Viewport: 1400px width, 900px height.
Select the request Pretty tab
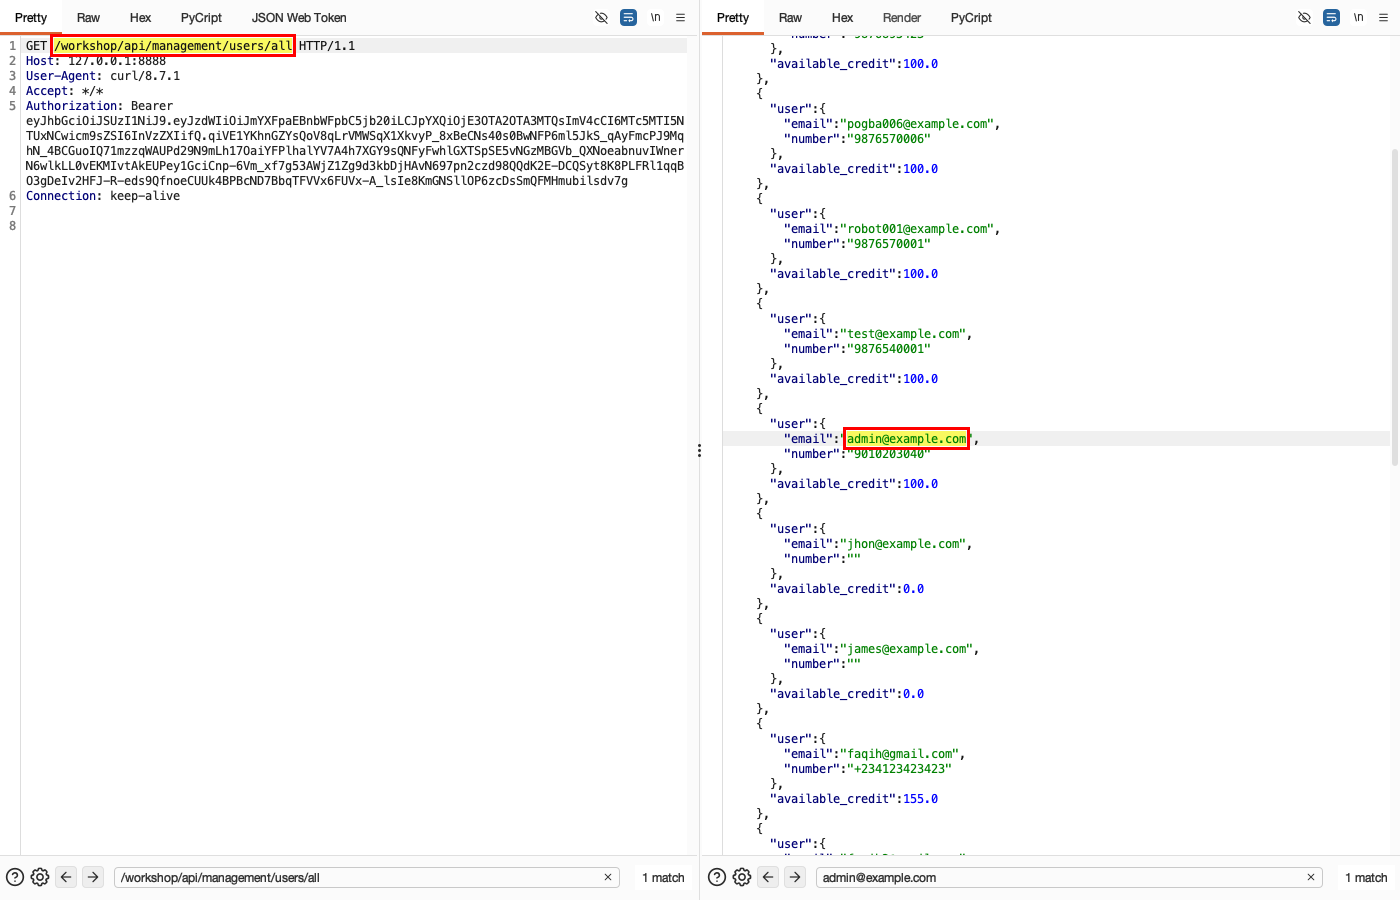pyautogui.click(x=31, y=18)
